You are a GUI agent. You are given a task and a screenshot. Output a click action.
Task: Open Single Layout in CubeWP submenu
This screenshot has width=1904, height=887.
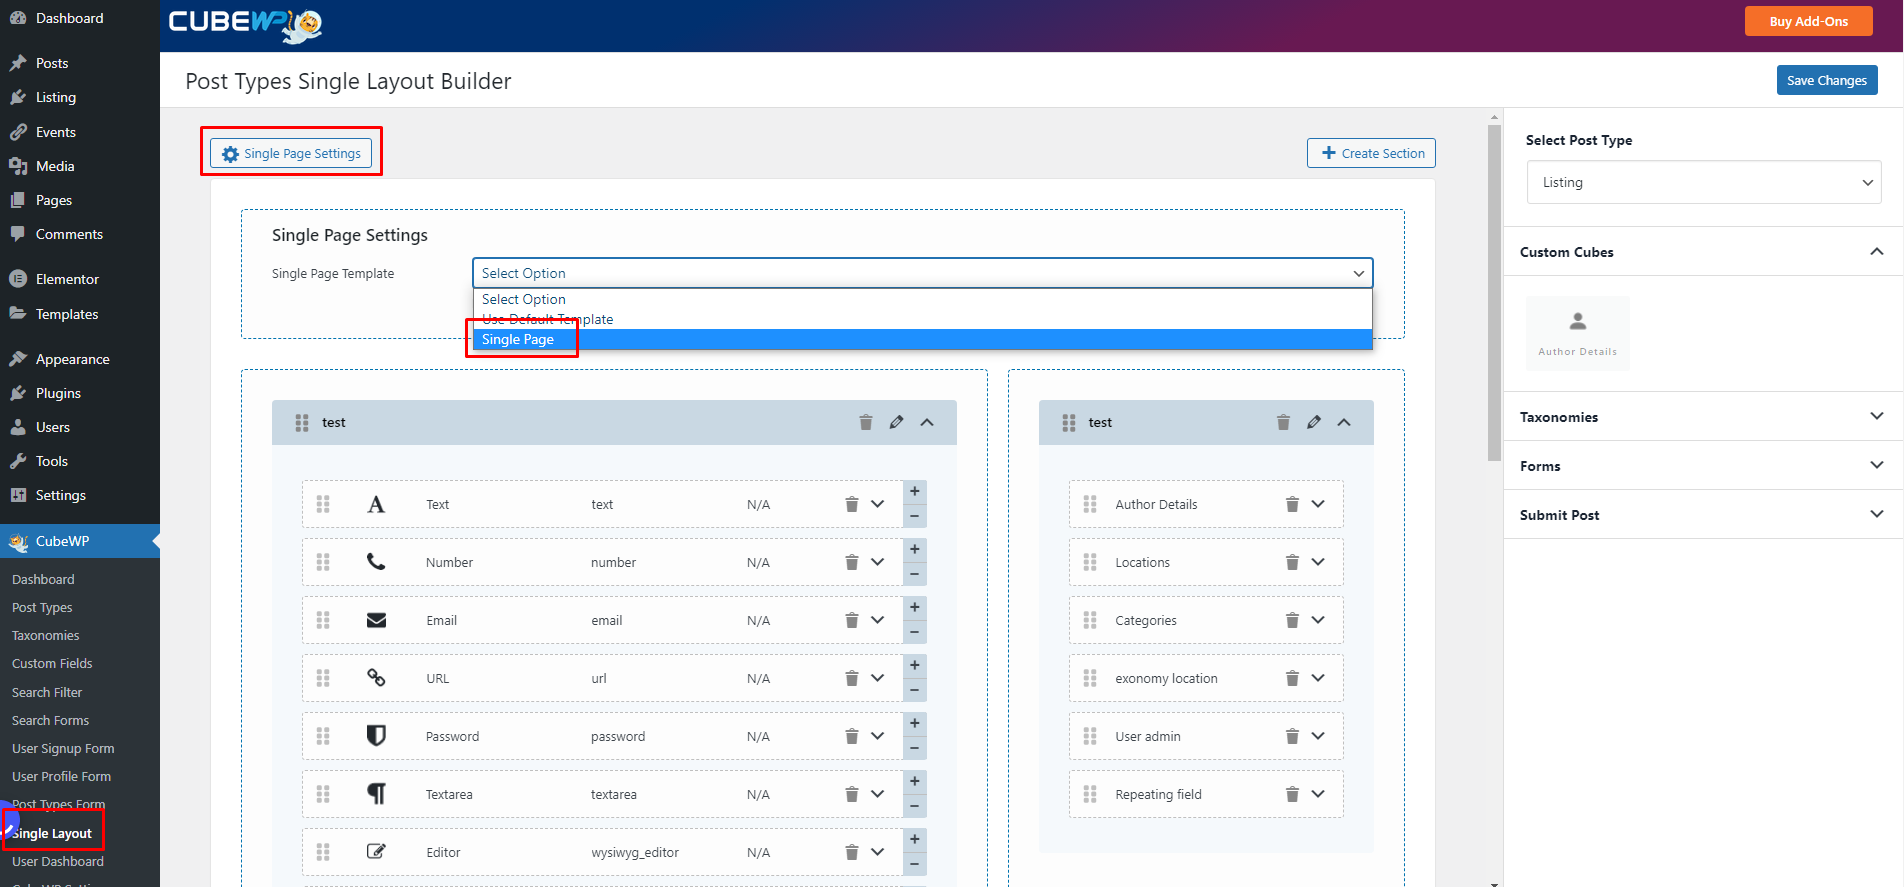click(x=52, y=833)
